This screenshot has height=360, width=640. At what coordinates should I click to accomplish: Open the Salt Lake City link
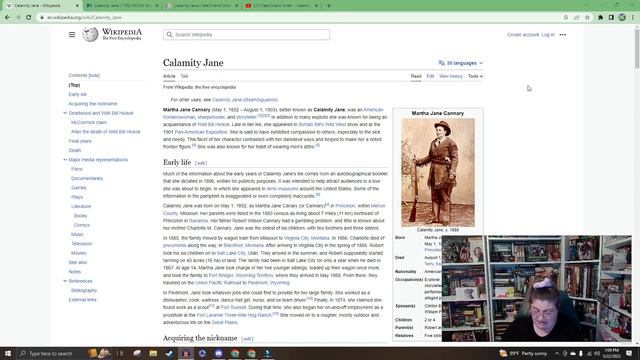(x=231, y=253)
